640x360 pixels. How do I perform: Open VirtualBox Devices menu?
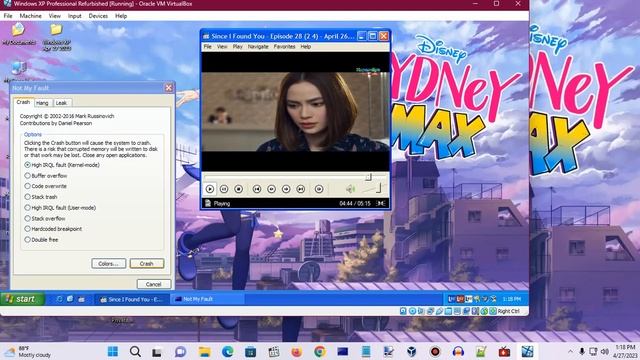coord(98,16)
